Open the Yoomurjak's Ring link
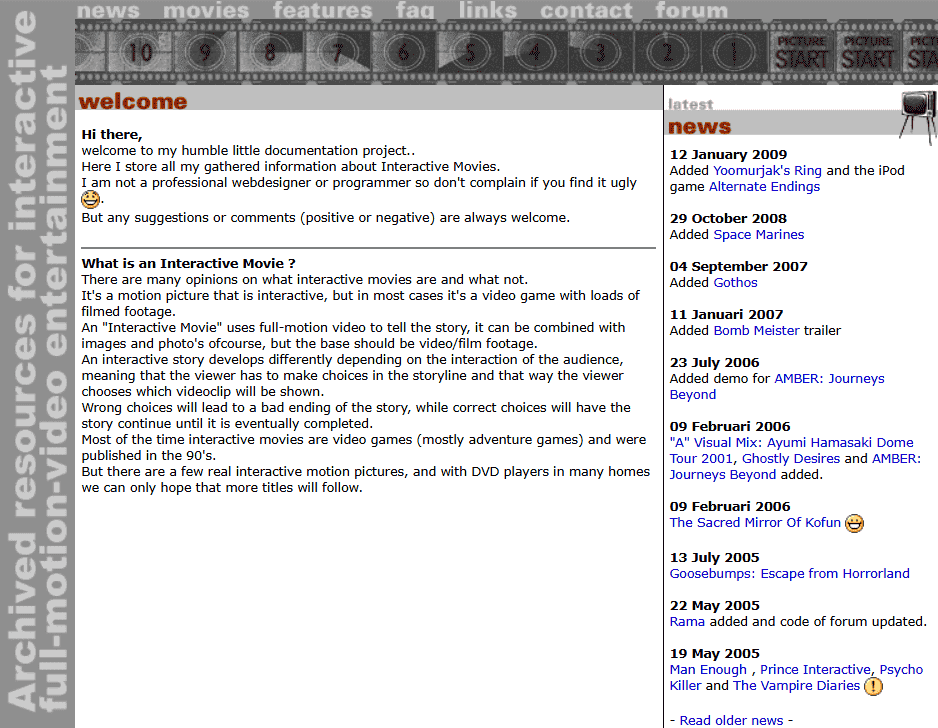 coord(767,171)
